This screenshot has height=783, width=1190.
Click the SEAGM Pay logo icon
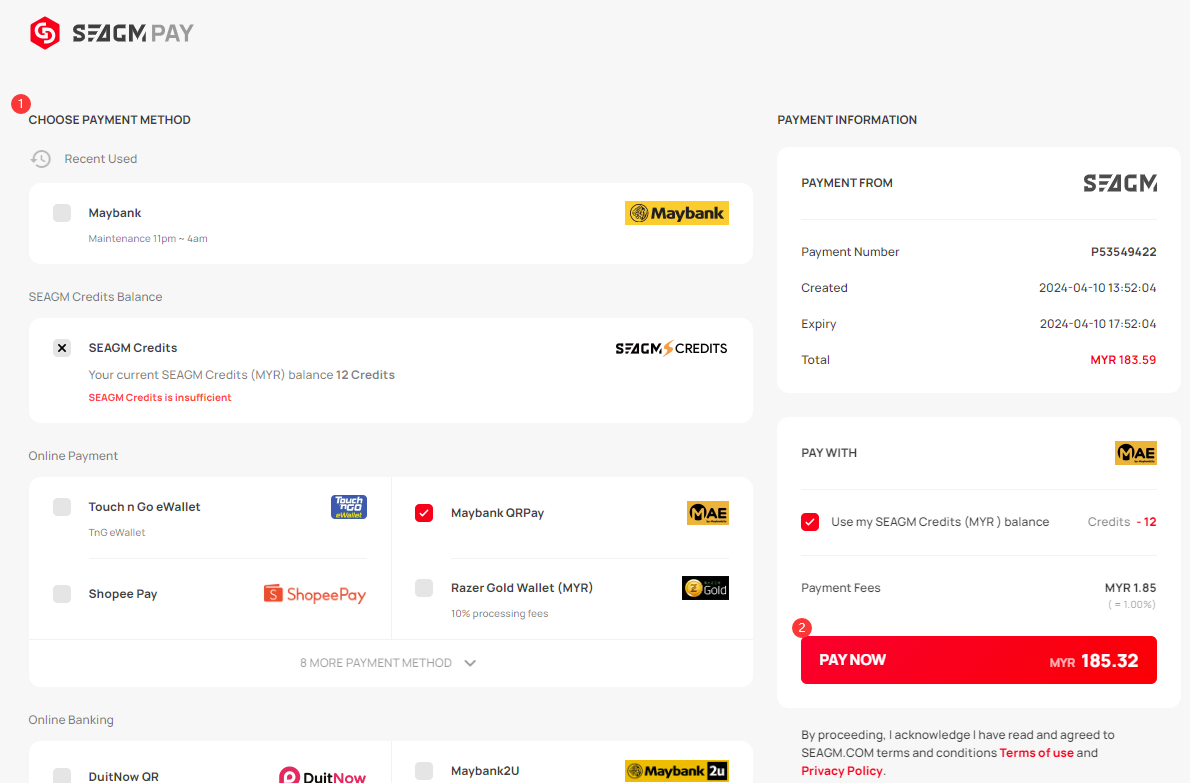[x=45, y=33]
